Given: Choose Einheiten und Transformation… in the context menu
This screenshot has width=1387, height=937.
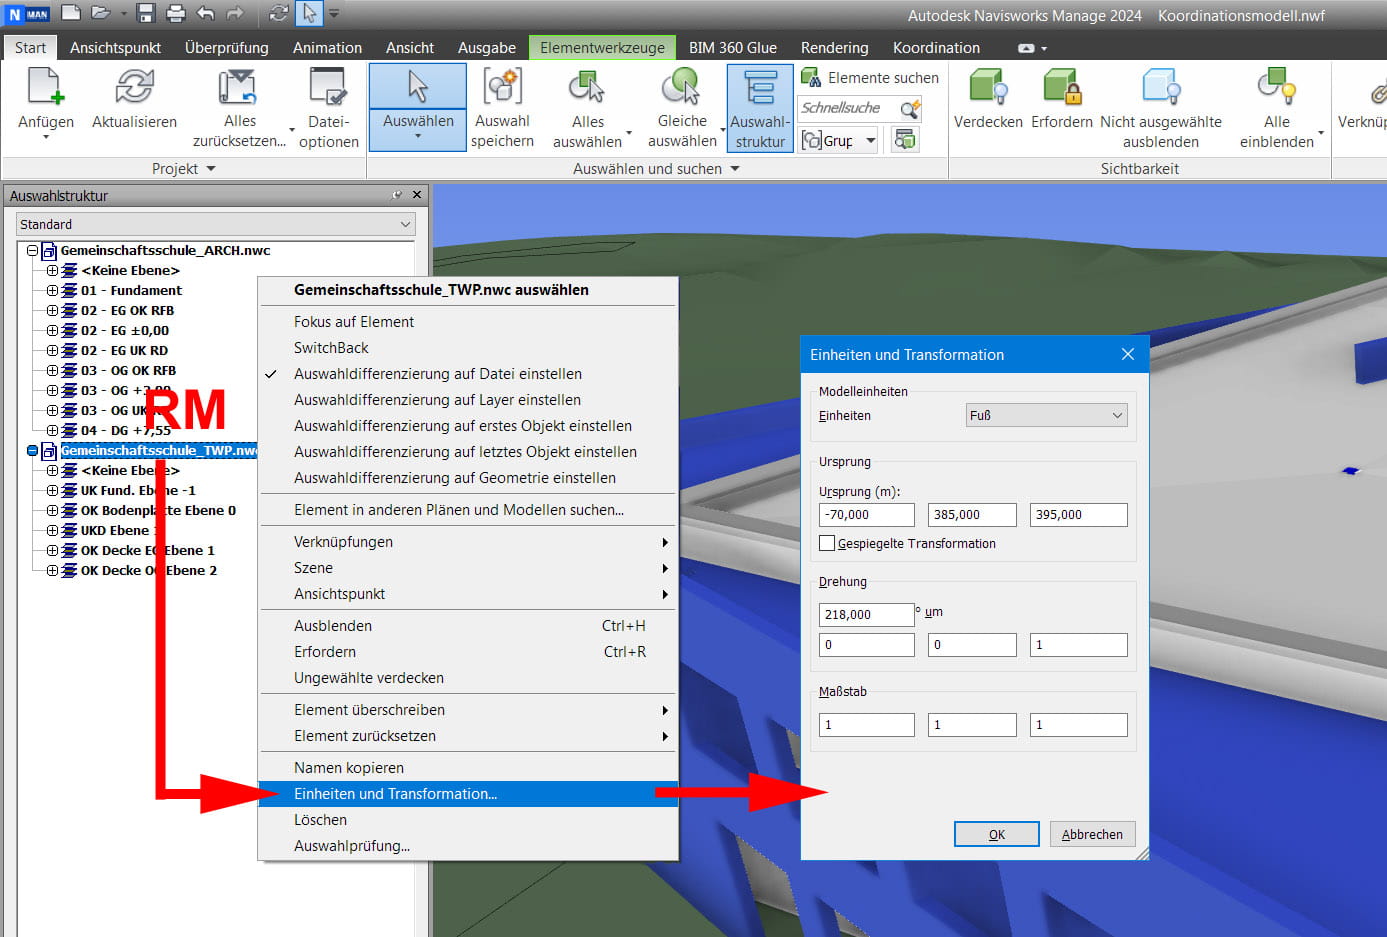Looking at the screenshot, I should (468, 794).
